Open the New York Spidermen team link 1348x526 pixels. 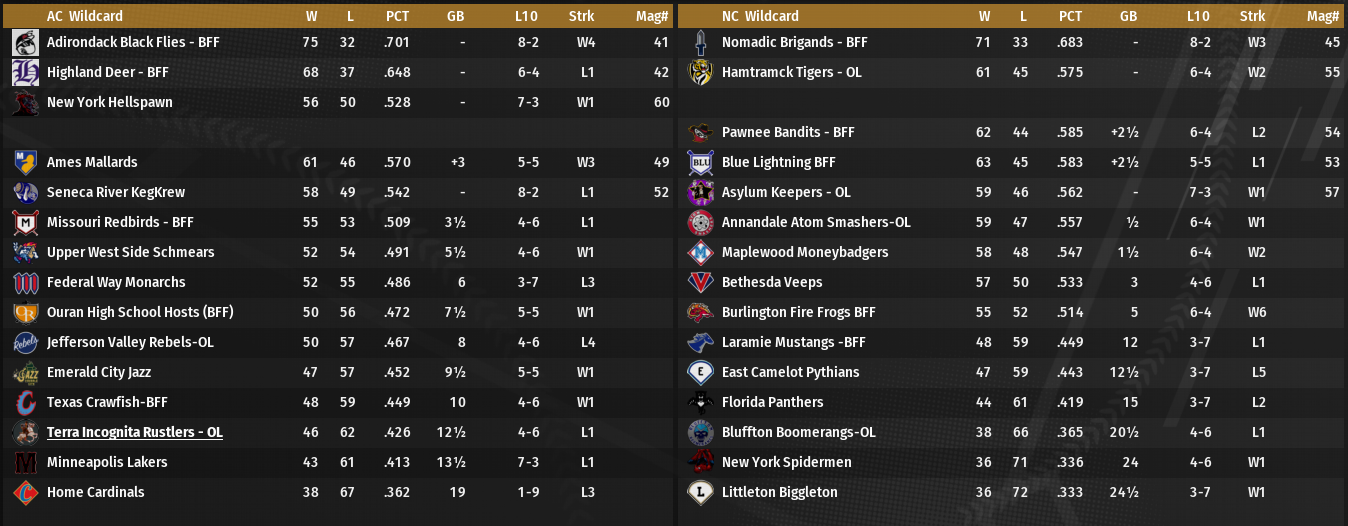pyautogui.click(x=786, y=462)
